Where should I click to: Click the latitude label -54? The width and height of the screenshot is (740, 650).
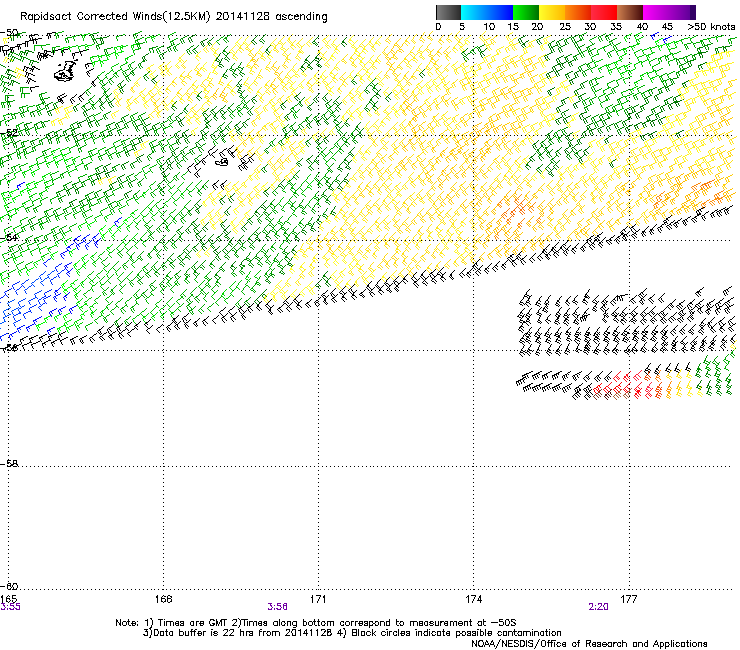click(x=9, y=237)
